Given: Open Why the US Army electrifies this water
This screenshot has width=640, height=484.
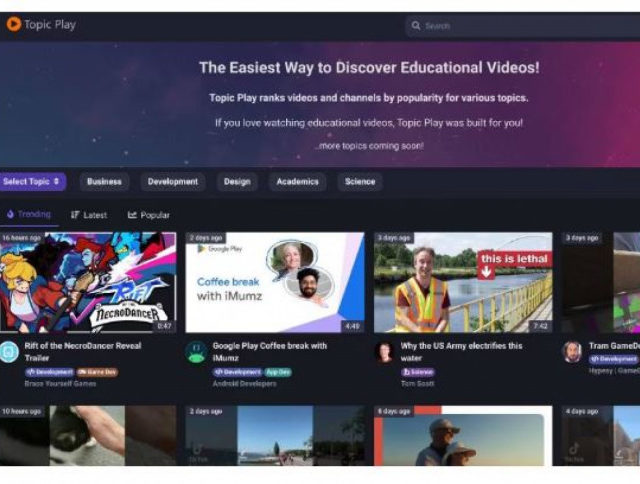Looking at the screenshot, I should pyautogui.click(x=462, y=352).
